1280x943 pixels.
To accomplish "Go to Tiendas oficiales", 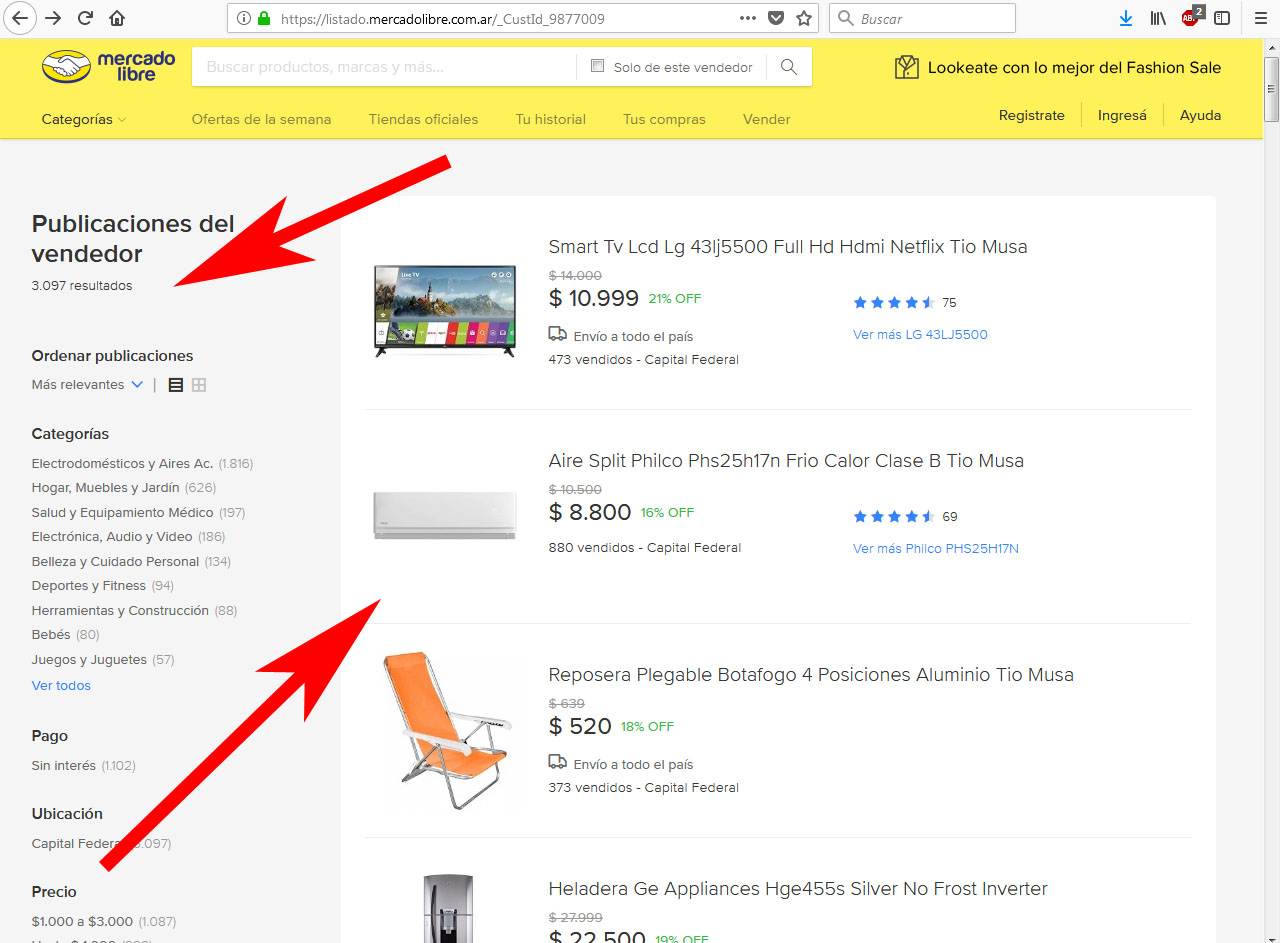I will pos(422,118).
